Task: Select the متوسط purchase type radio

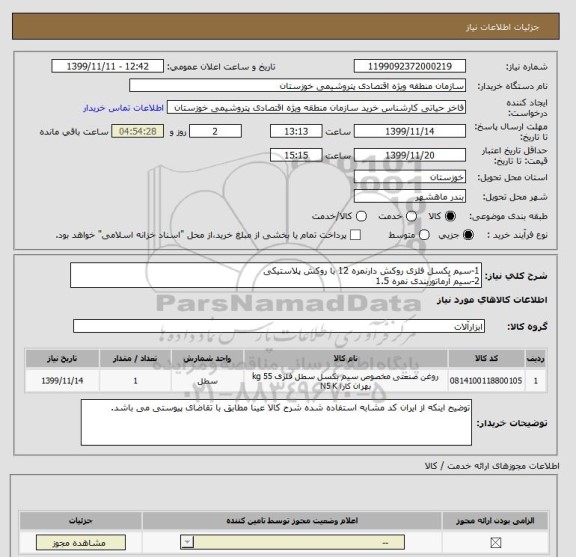Action: point(424,235)
